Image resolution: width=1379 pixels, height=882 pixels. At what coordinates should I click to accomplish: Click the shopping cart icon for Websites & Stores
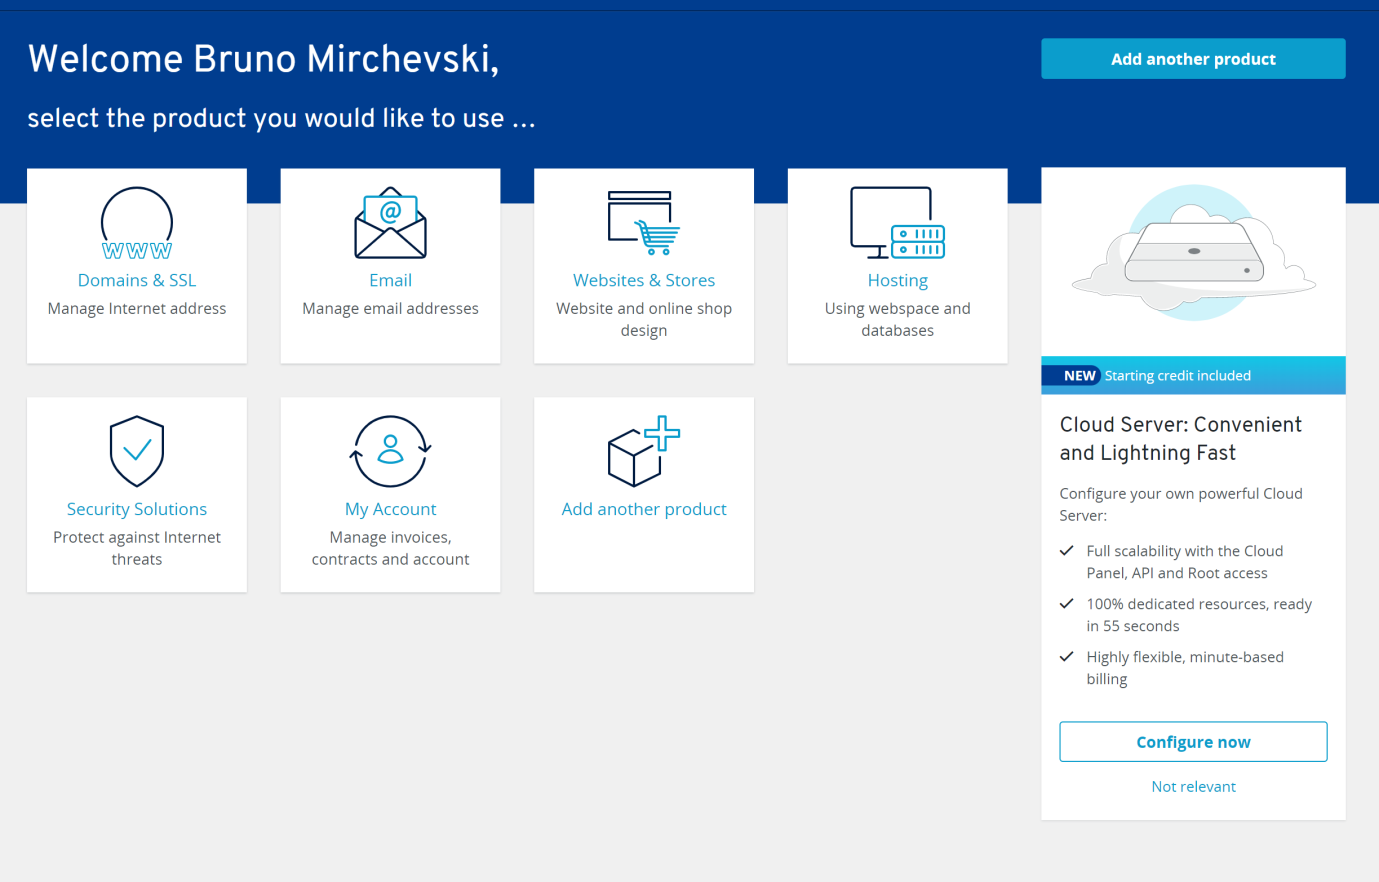(x=644, y=223)
